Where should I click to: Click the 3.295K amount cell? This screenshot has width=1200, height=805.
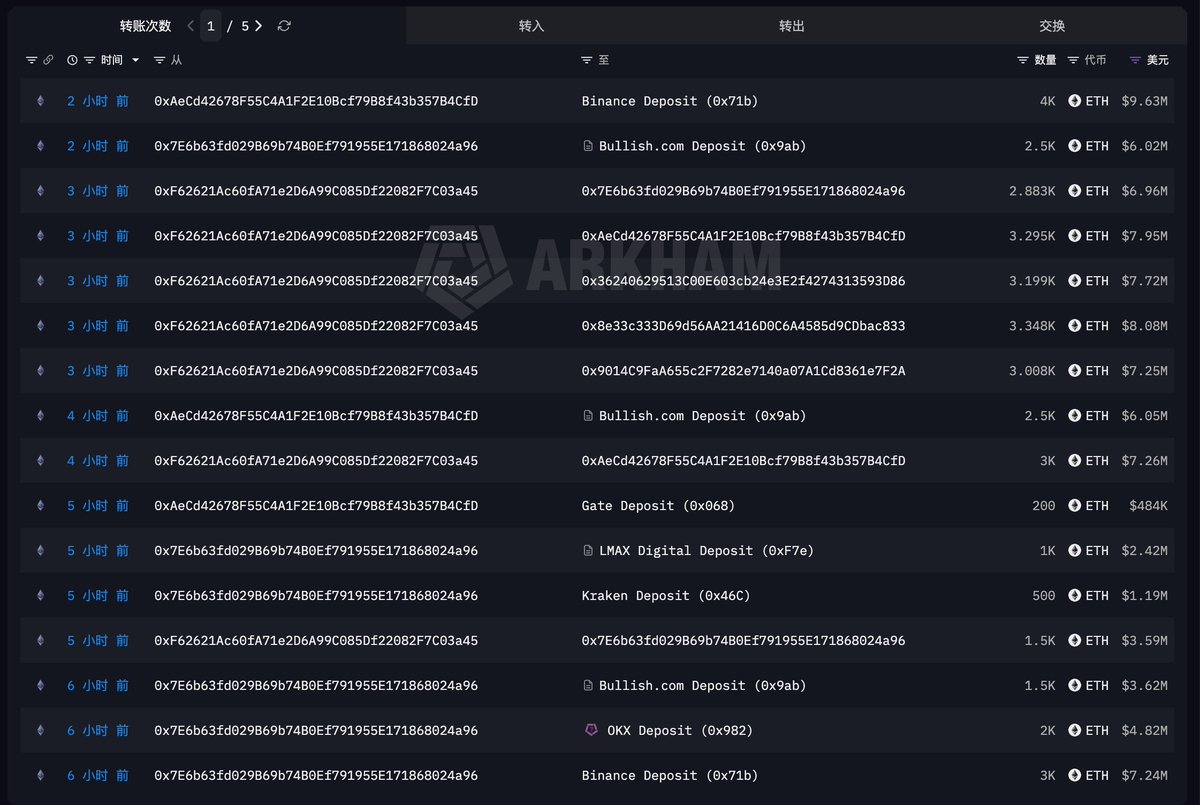point(1032,236)
